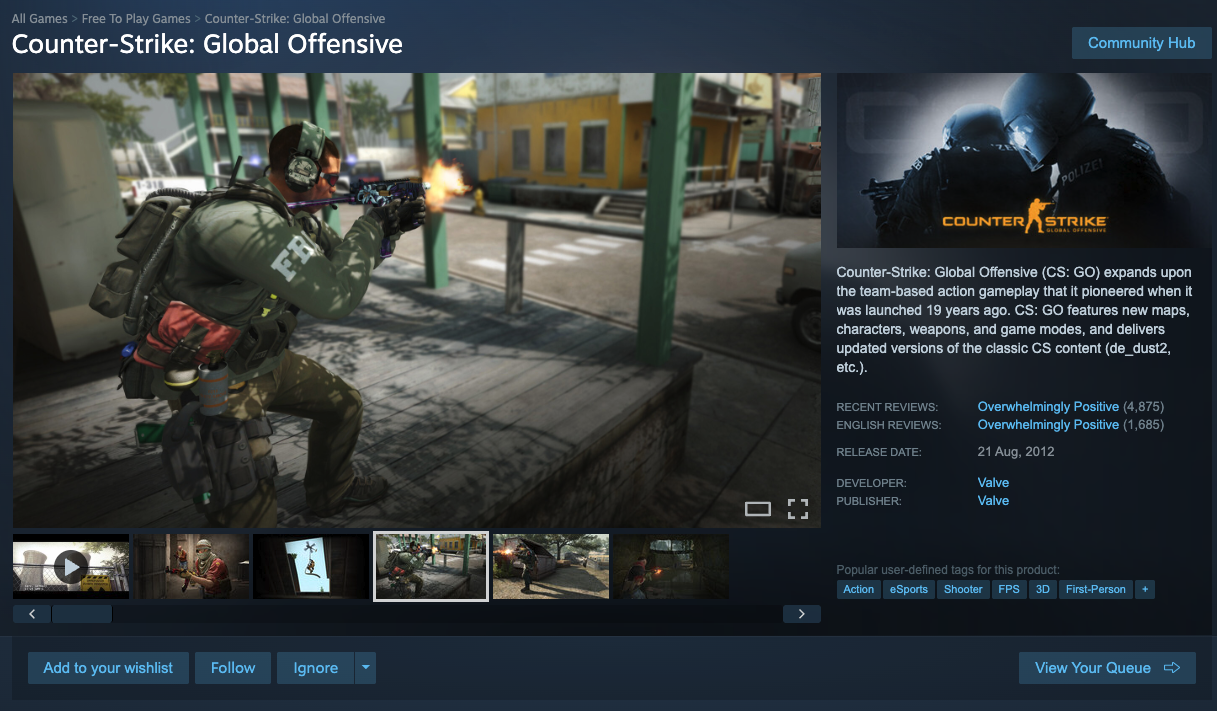Select the highlighted FBI soldier thumbnail
Viewport: 1217px width, 711px height.
tap(431, 566)
